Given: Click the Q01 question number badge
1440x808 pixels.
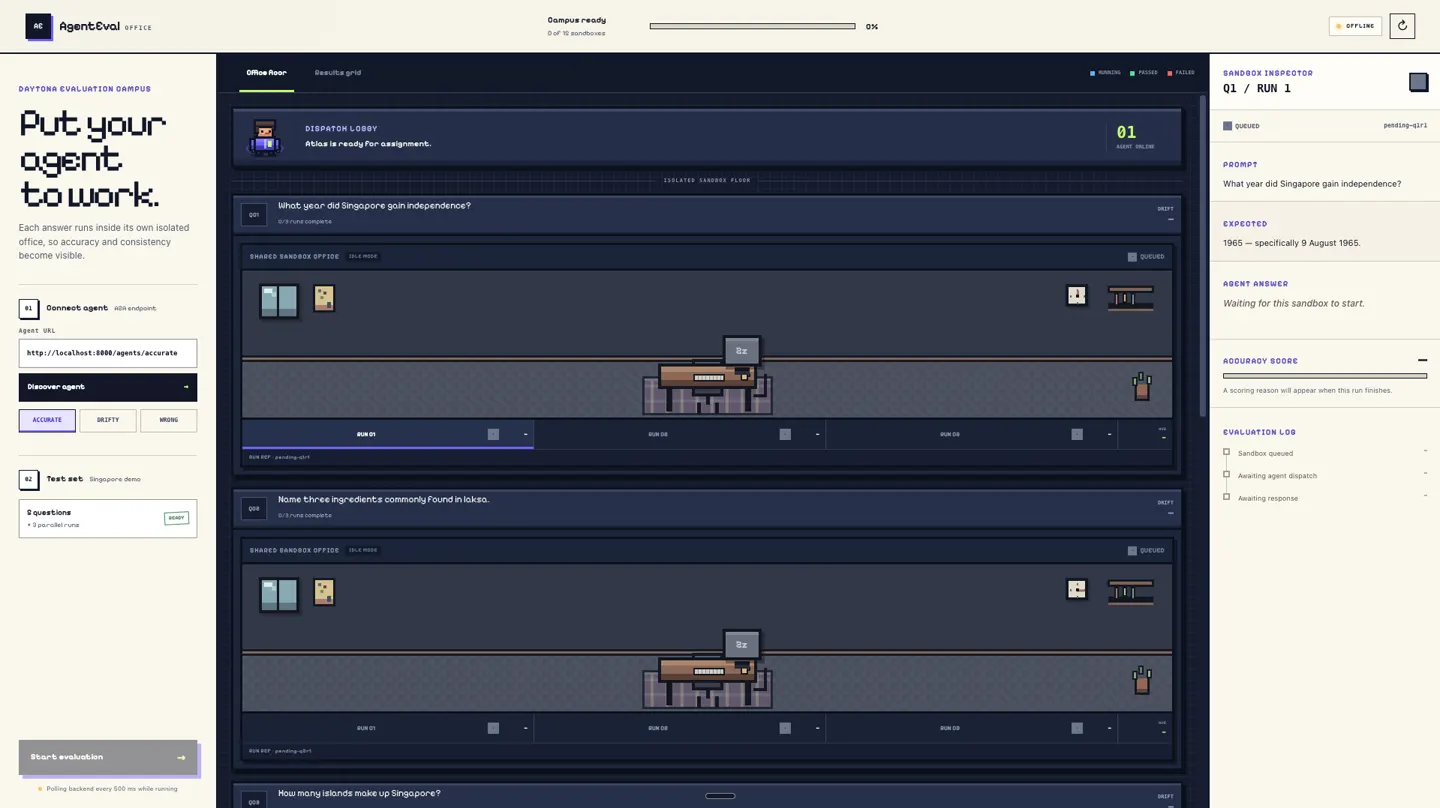Looking at the screenshot, I should 254,215.
